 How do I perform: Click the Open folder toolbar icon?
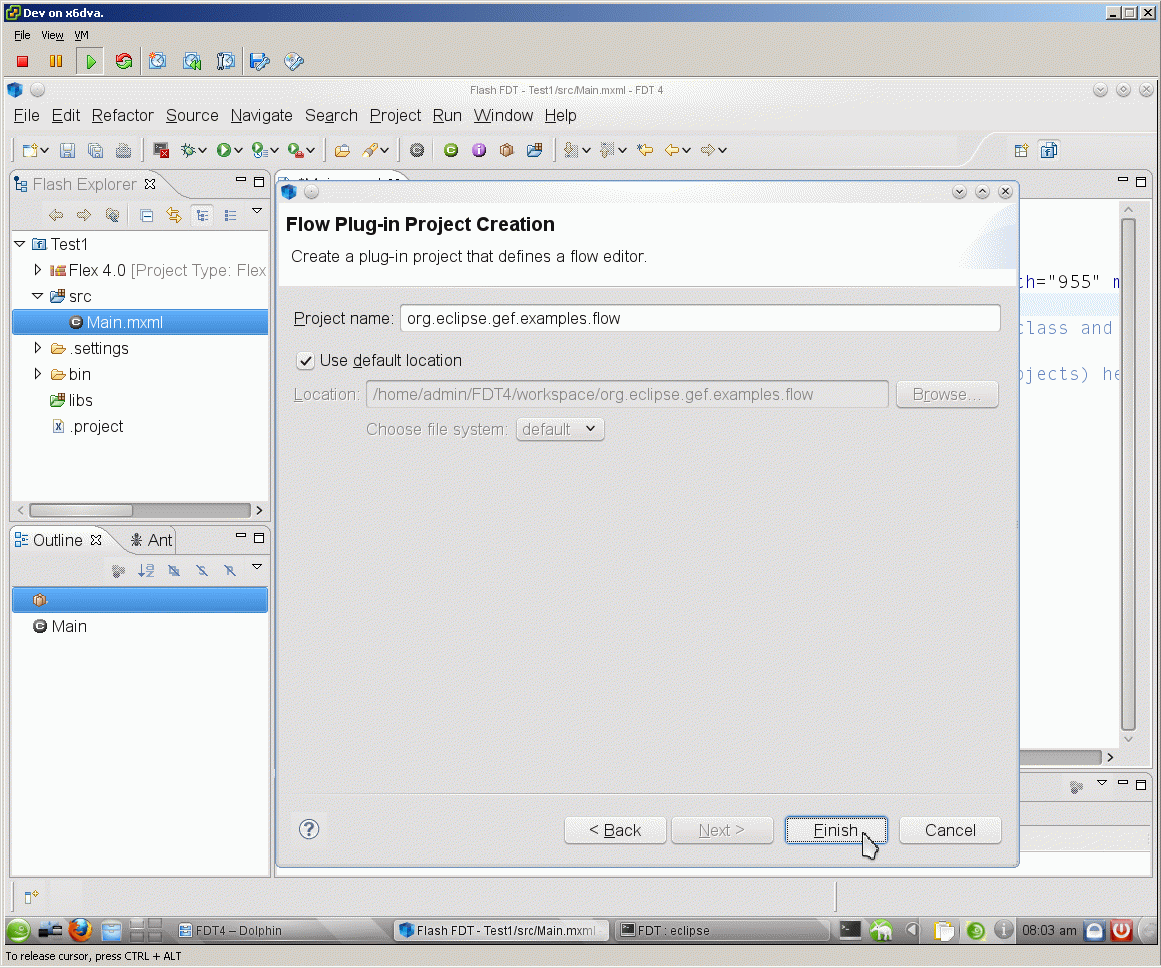342,150
